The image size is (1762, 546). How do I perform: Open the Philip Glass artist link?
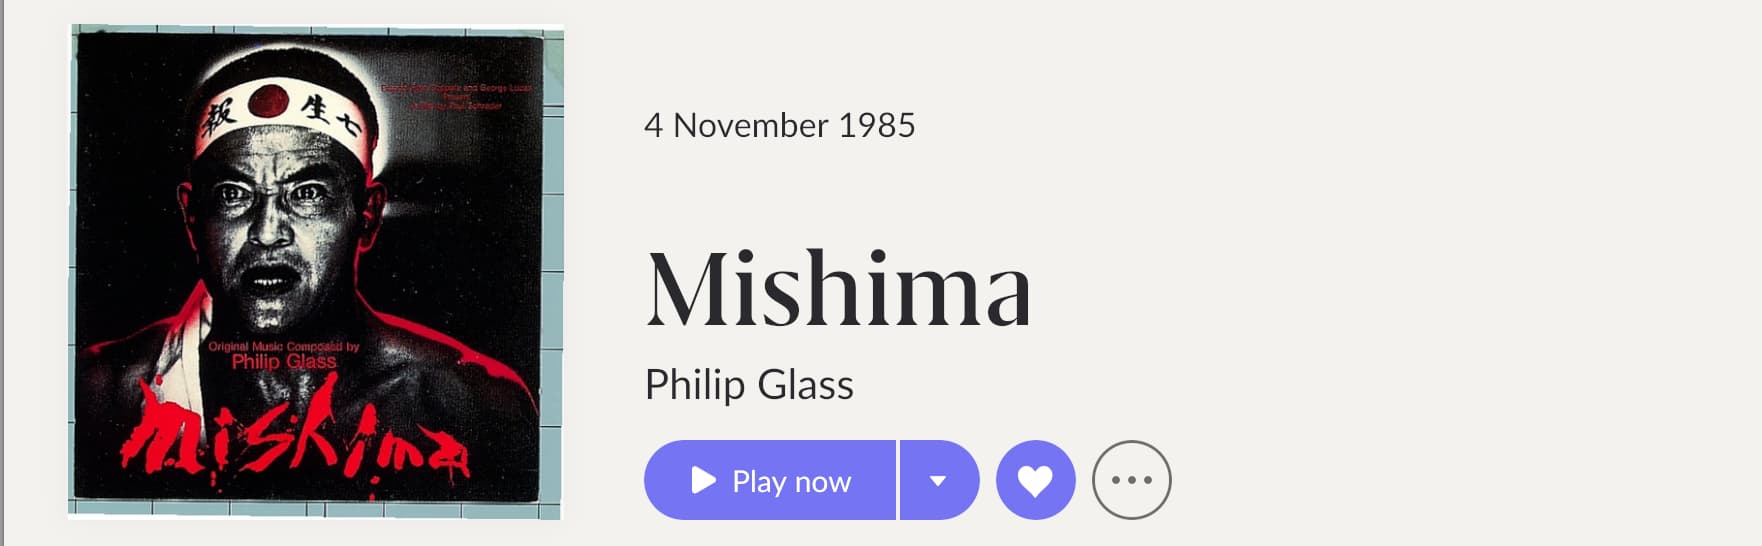click(x=749, y=385)
